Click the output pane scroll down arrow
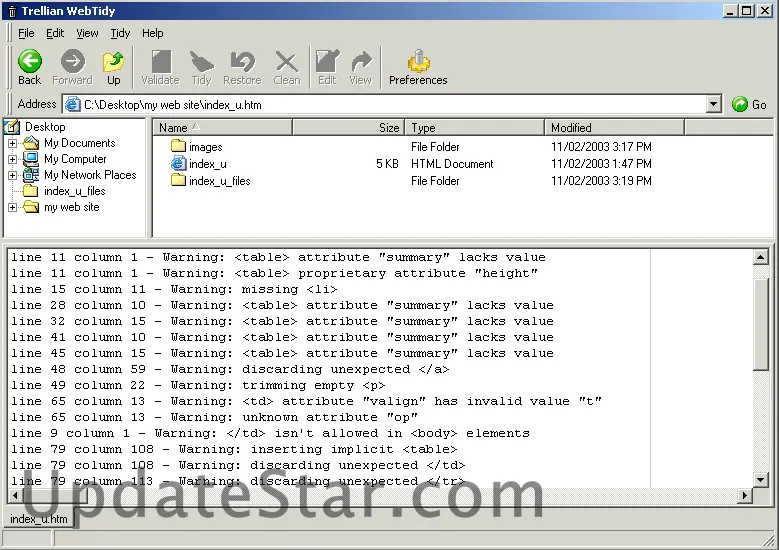Viewport: 779px width, 550px height. [761, 479]
